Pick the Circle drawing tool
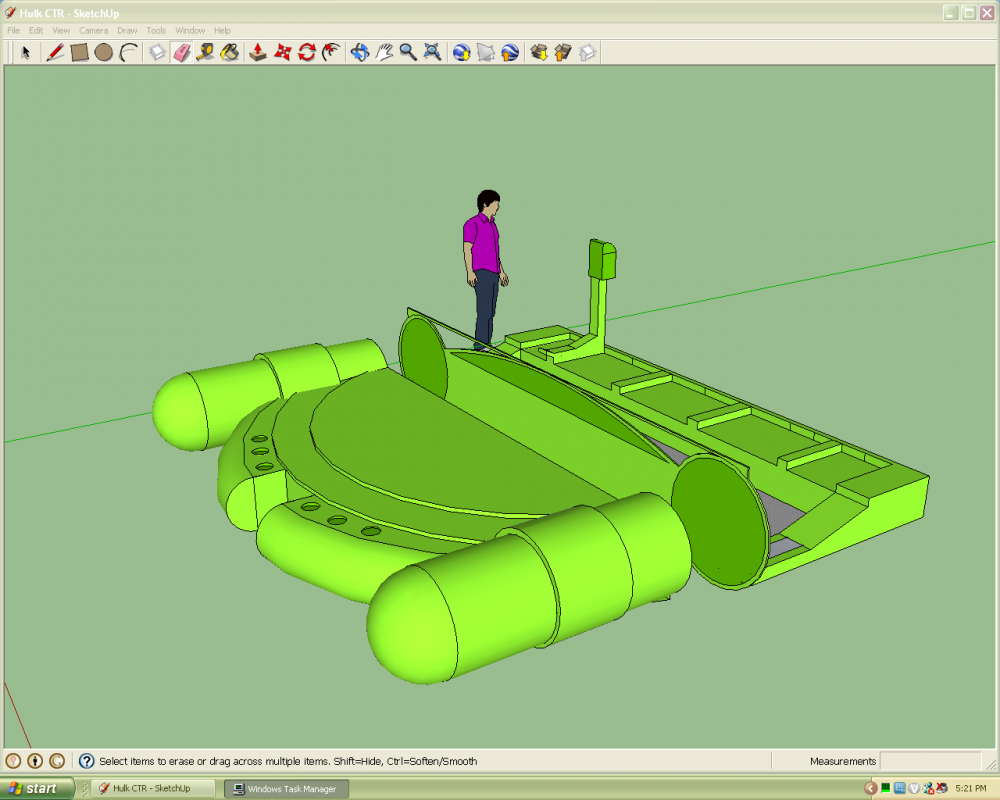The image size is (1000, 800). point(104,52)
